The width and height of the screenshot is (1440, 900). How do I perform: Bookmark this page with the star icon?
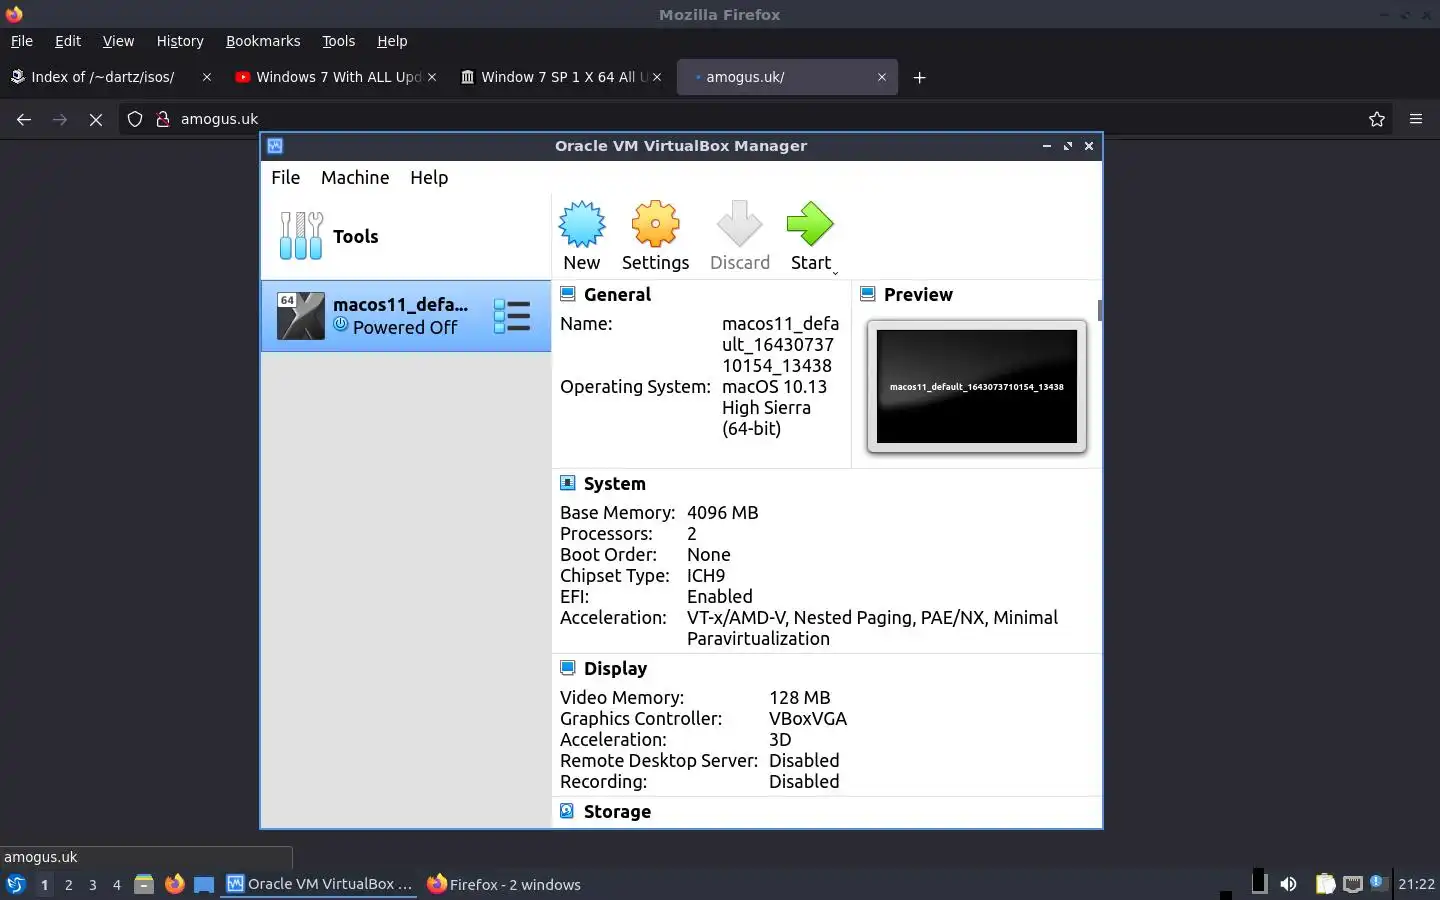1377,119
